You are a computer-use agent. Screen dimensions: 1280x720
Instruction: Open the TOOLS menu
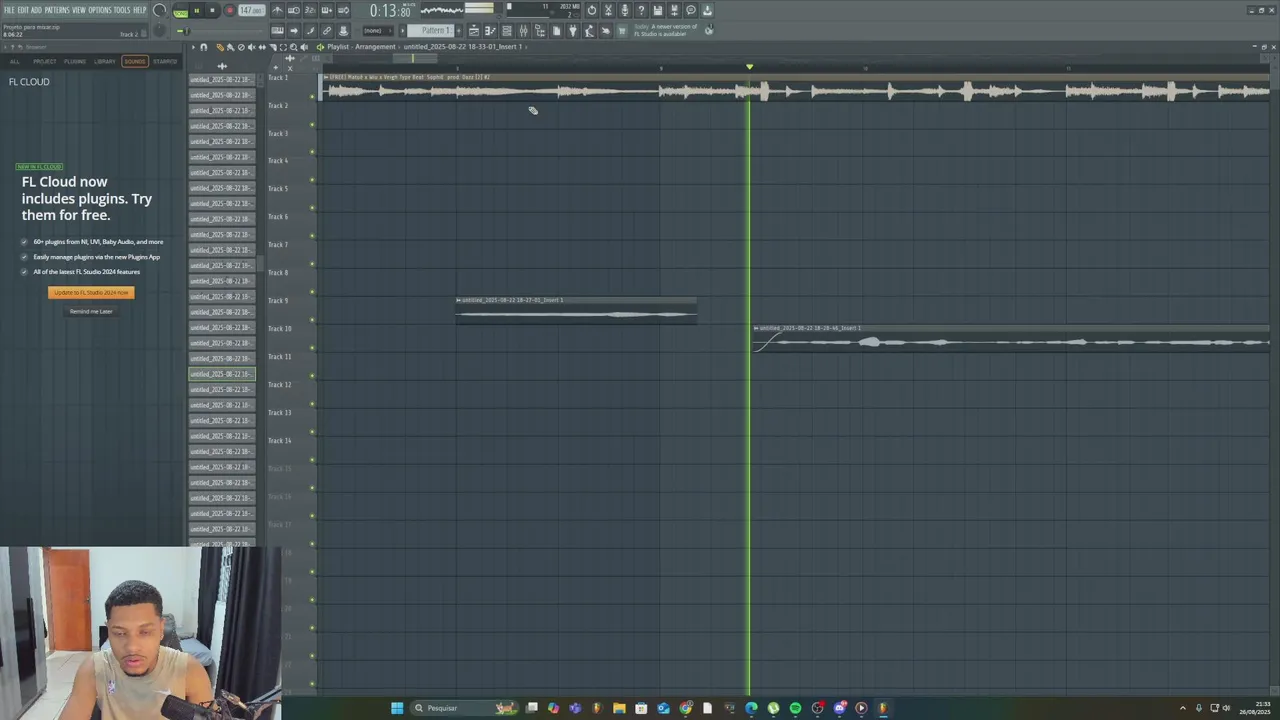(122, 10)
